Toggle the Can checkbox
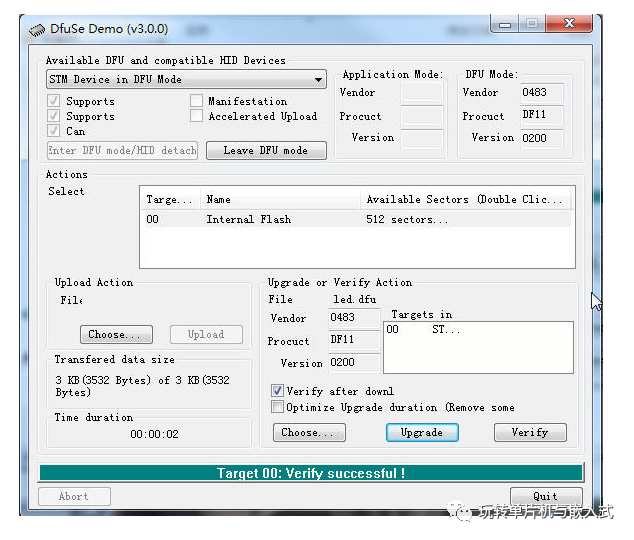634x540 pixels. point(53,131)
